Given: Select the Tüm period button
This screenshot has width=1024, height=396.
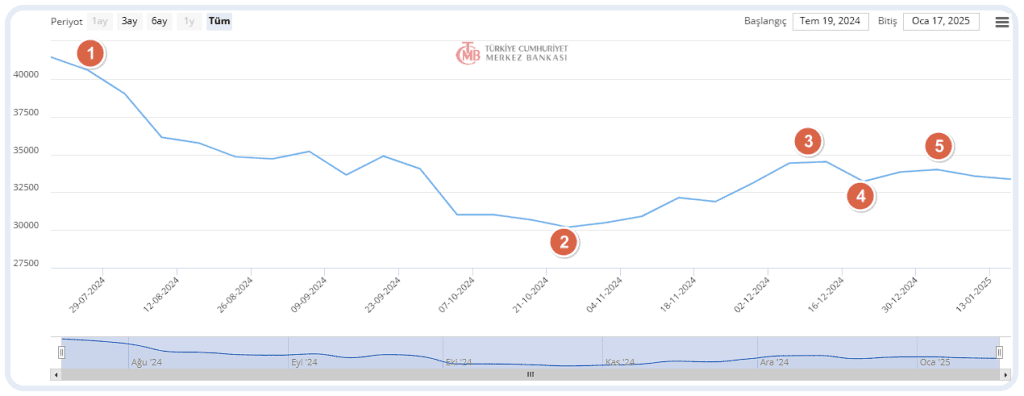Looking at the screenshot, I should (x=219, y=22).
